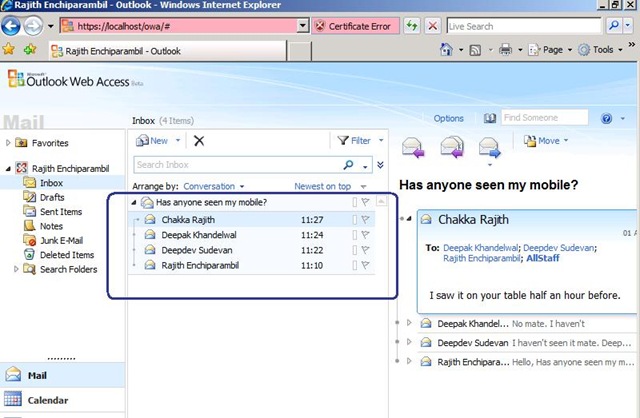Viewport: 640px width, 418px height.
Task: Open the browser Home icon
Action: click(x=446, y=50)
